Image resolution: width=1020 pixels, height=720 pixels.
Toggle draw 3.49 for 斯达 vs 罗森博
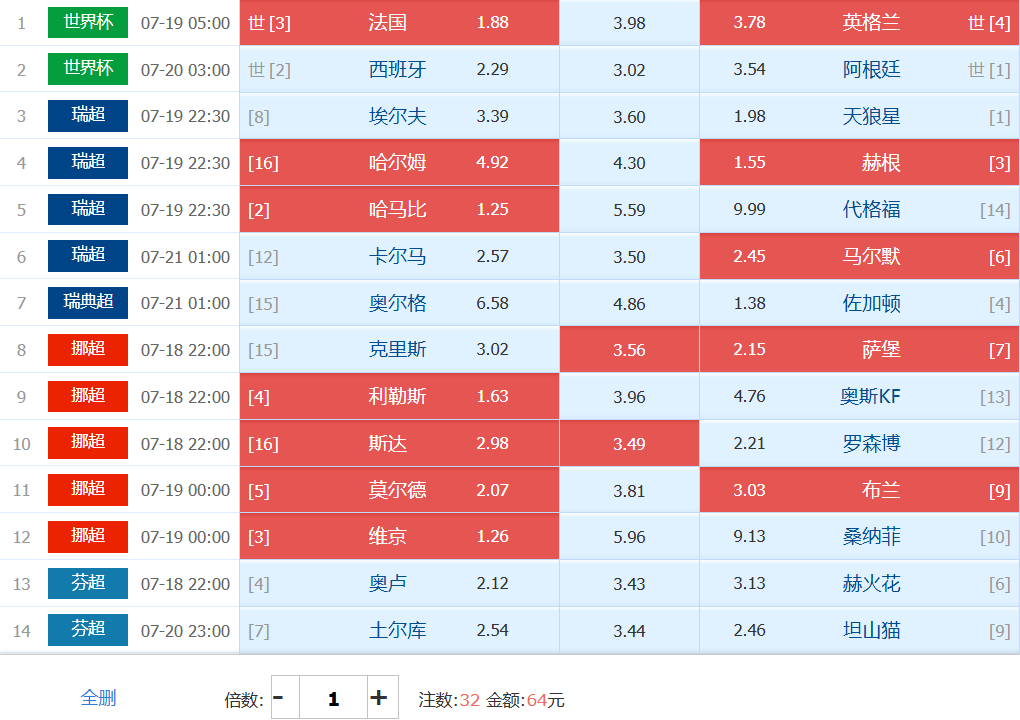point(629,444)
